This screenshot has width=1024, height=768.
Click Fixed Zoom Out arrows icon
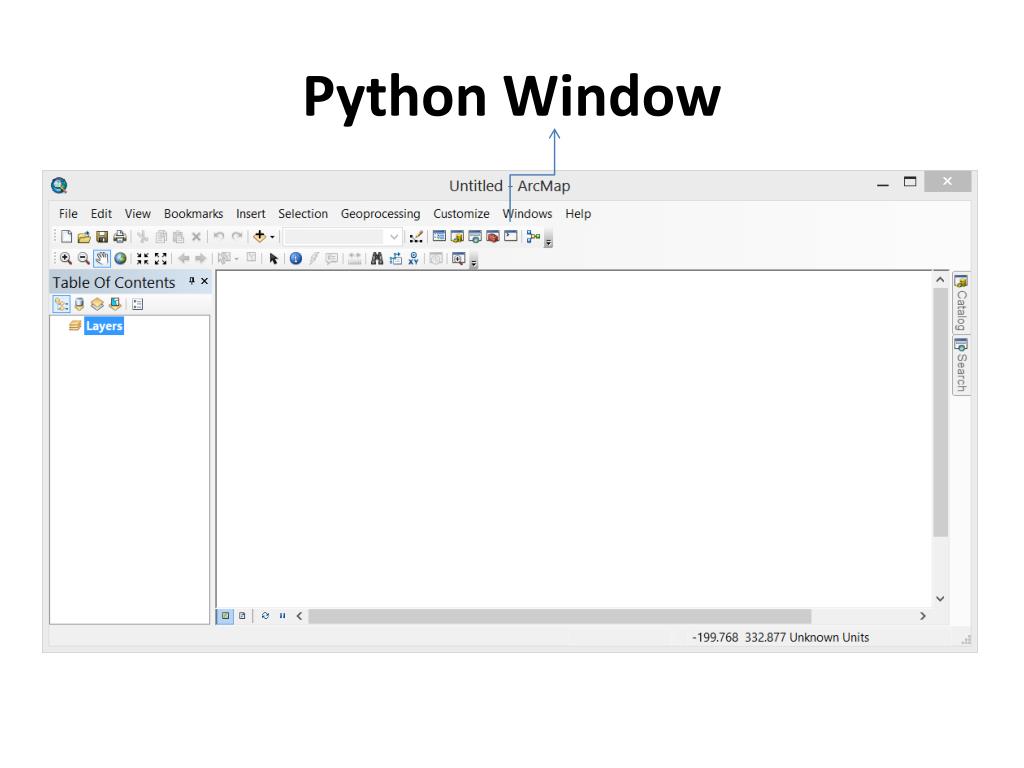161,259
